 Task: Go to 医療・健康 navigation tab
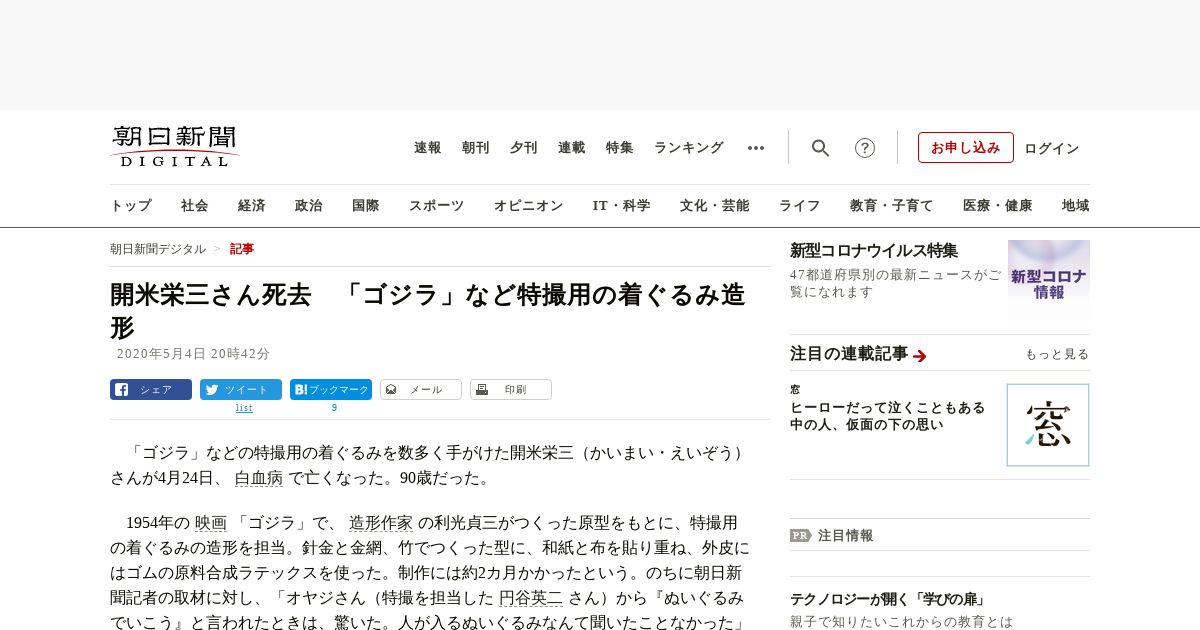(x=998, y=206)
